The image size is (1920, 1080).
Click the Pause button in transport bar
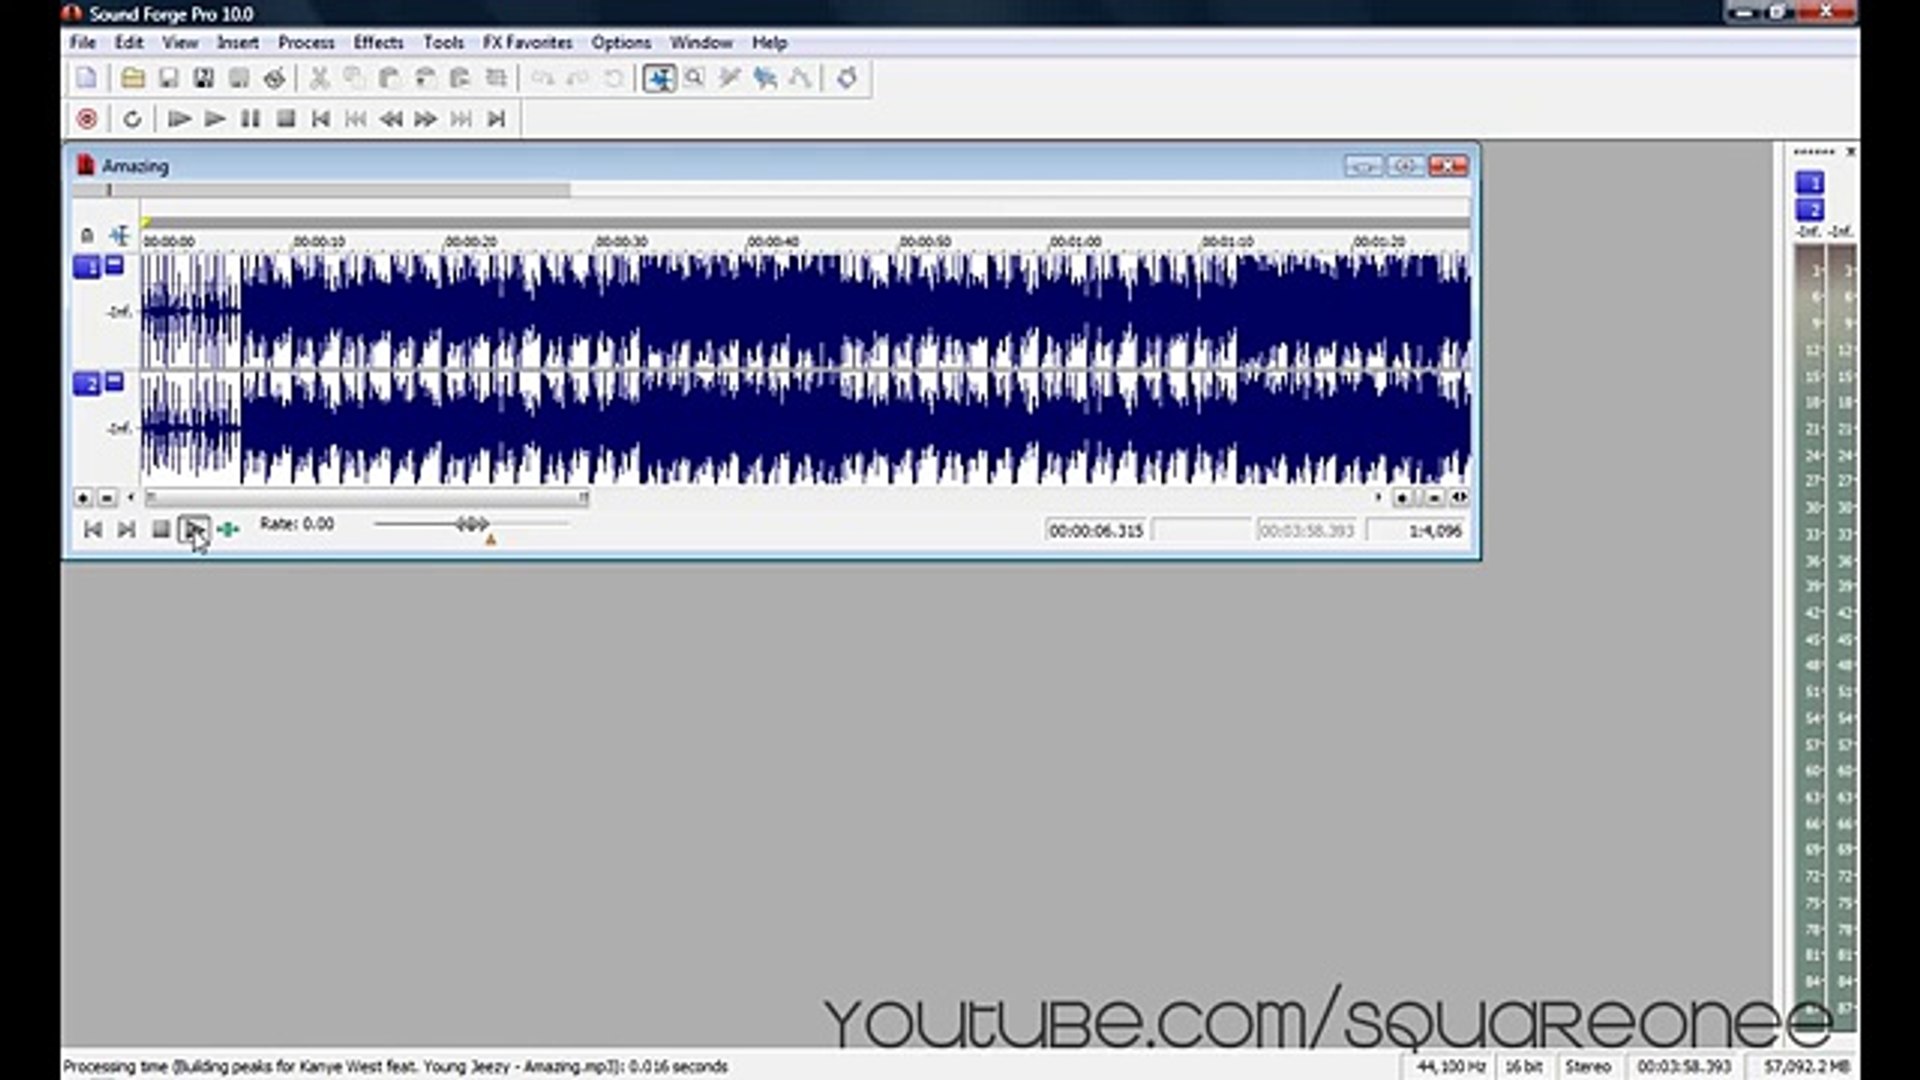pos(250,119)
